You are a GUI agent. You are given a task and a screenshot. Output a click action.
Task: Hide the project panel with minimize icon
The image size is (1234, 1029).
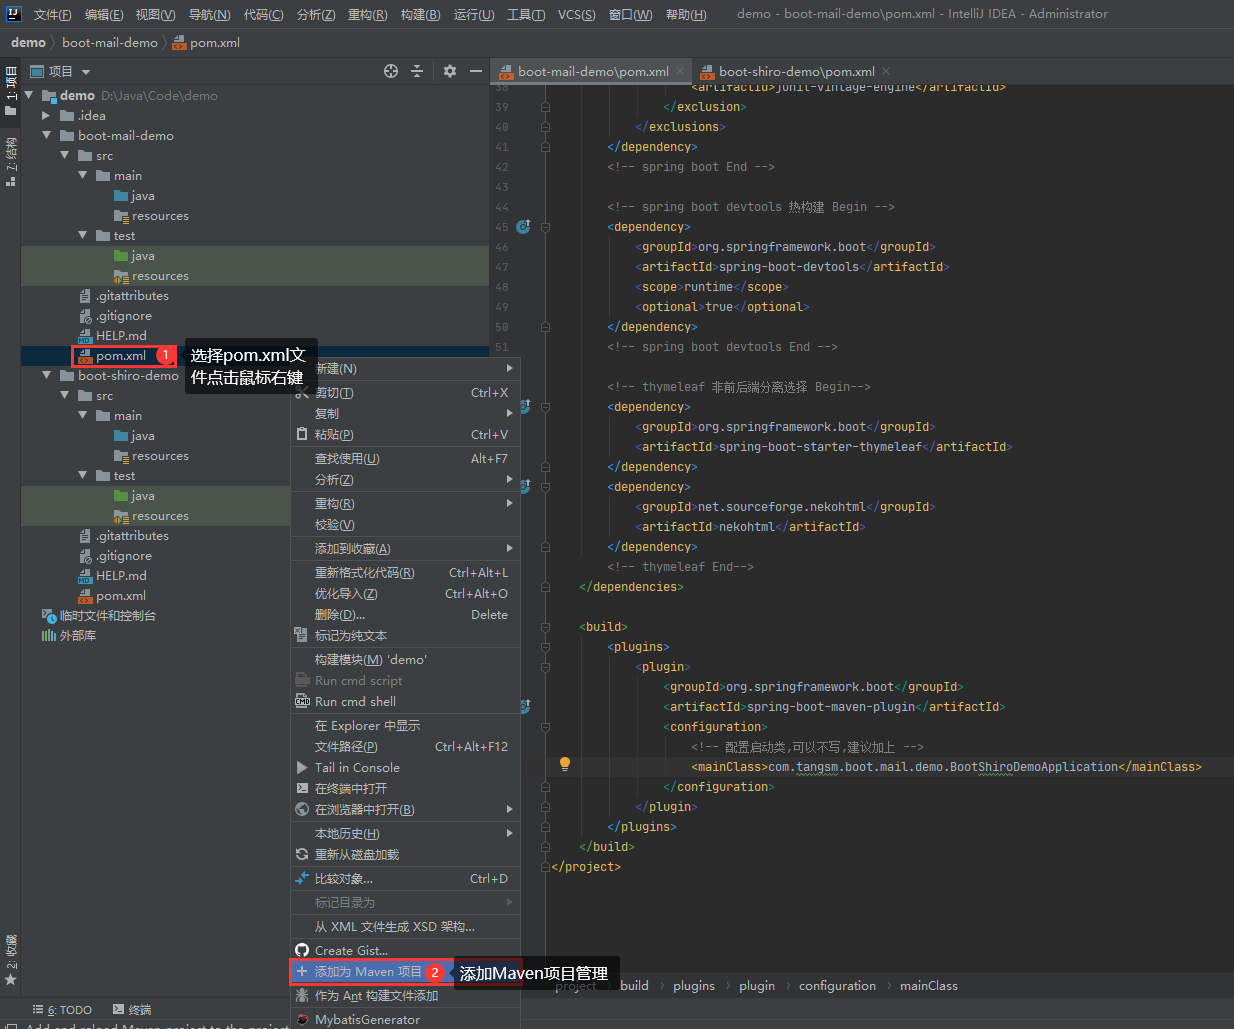(x=476, y=71)
